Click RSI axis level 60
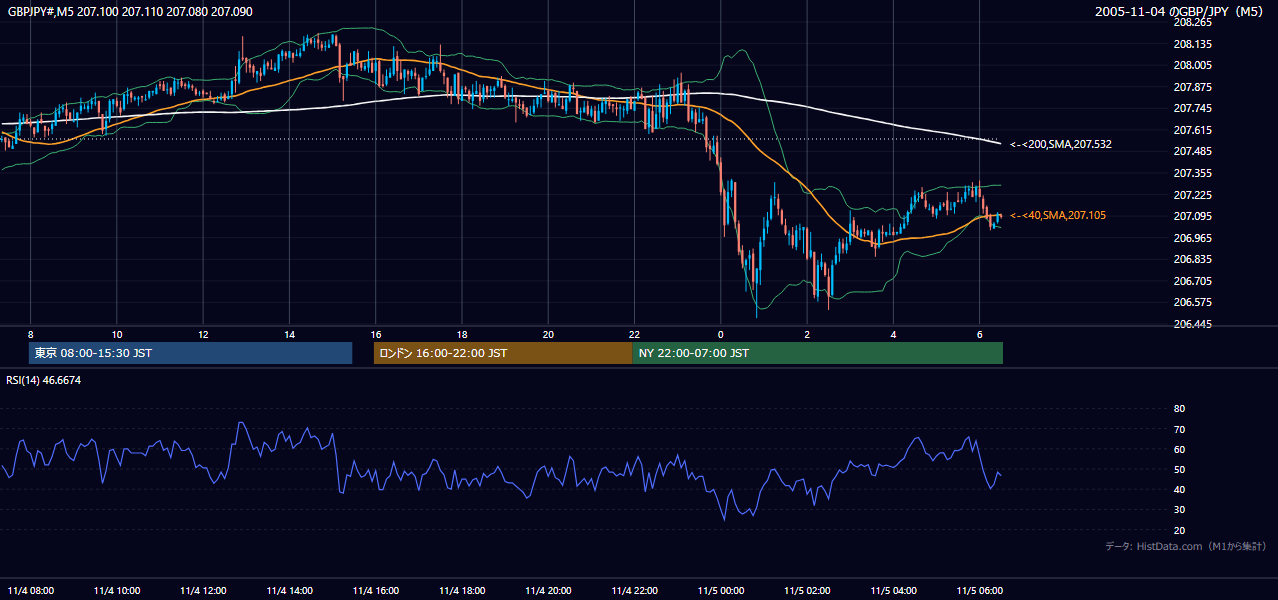 tap(1179, 449)
